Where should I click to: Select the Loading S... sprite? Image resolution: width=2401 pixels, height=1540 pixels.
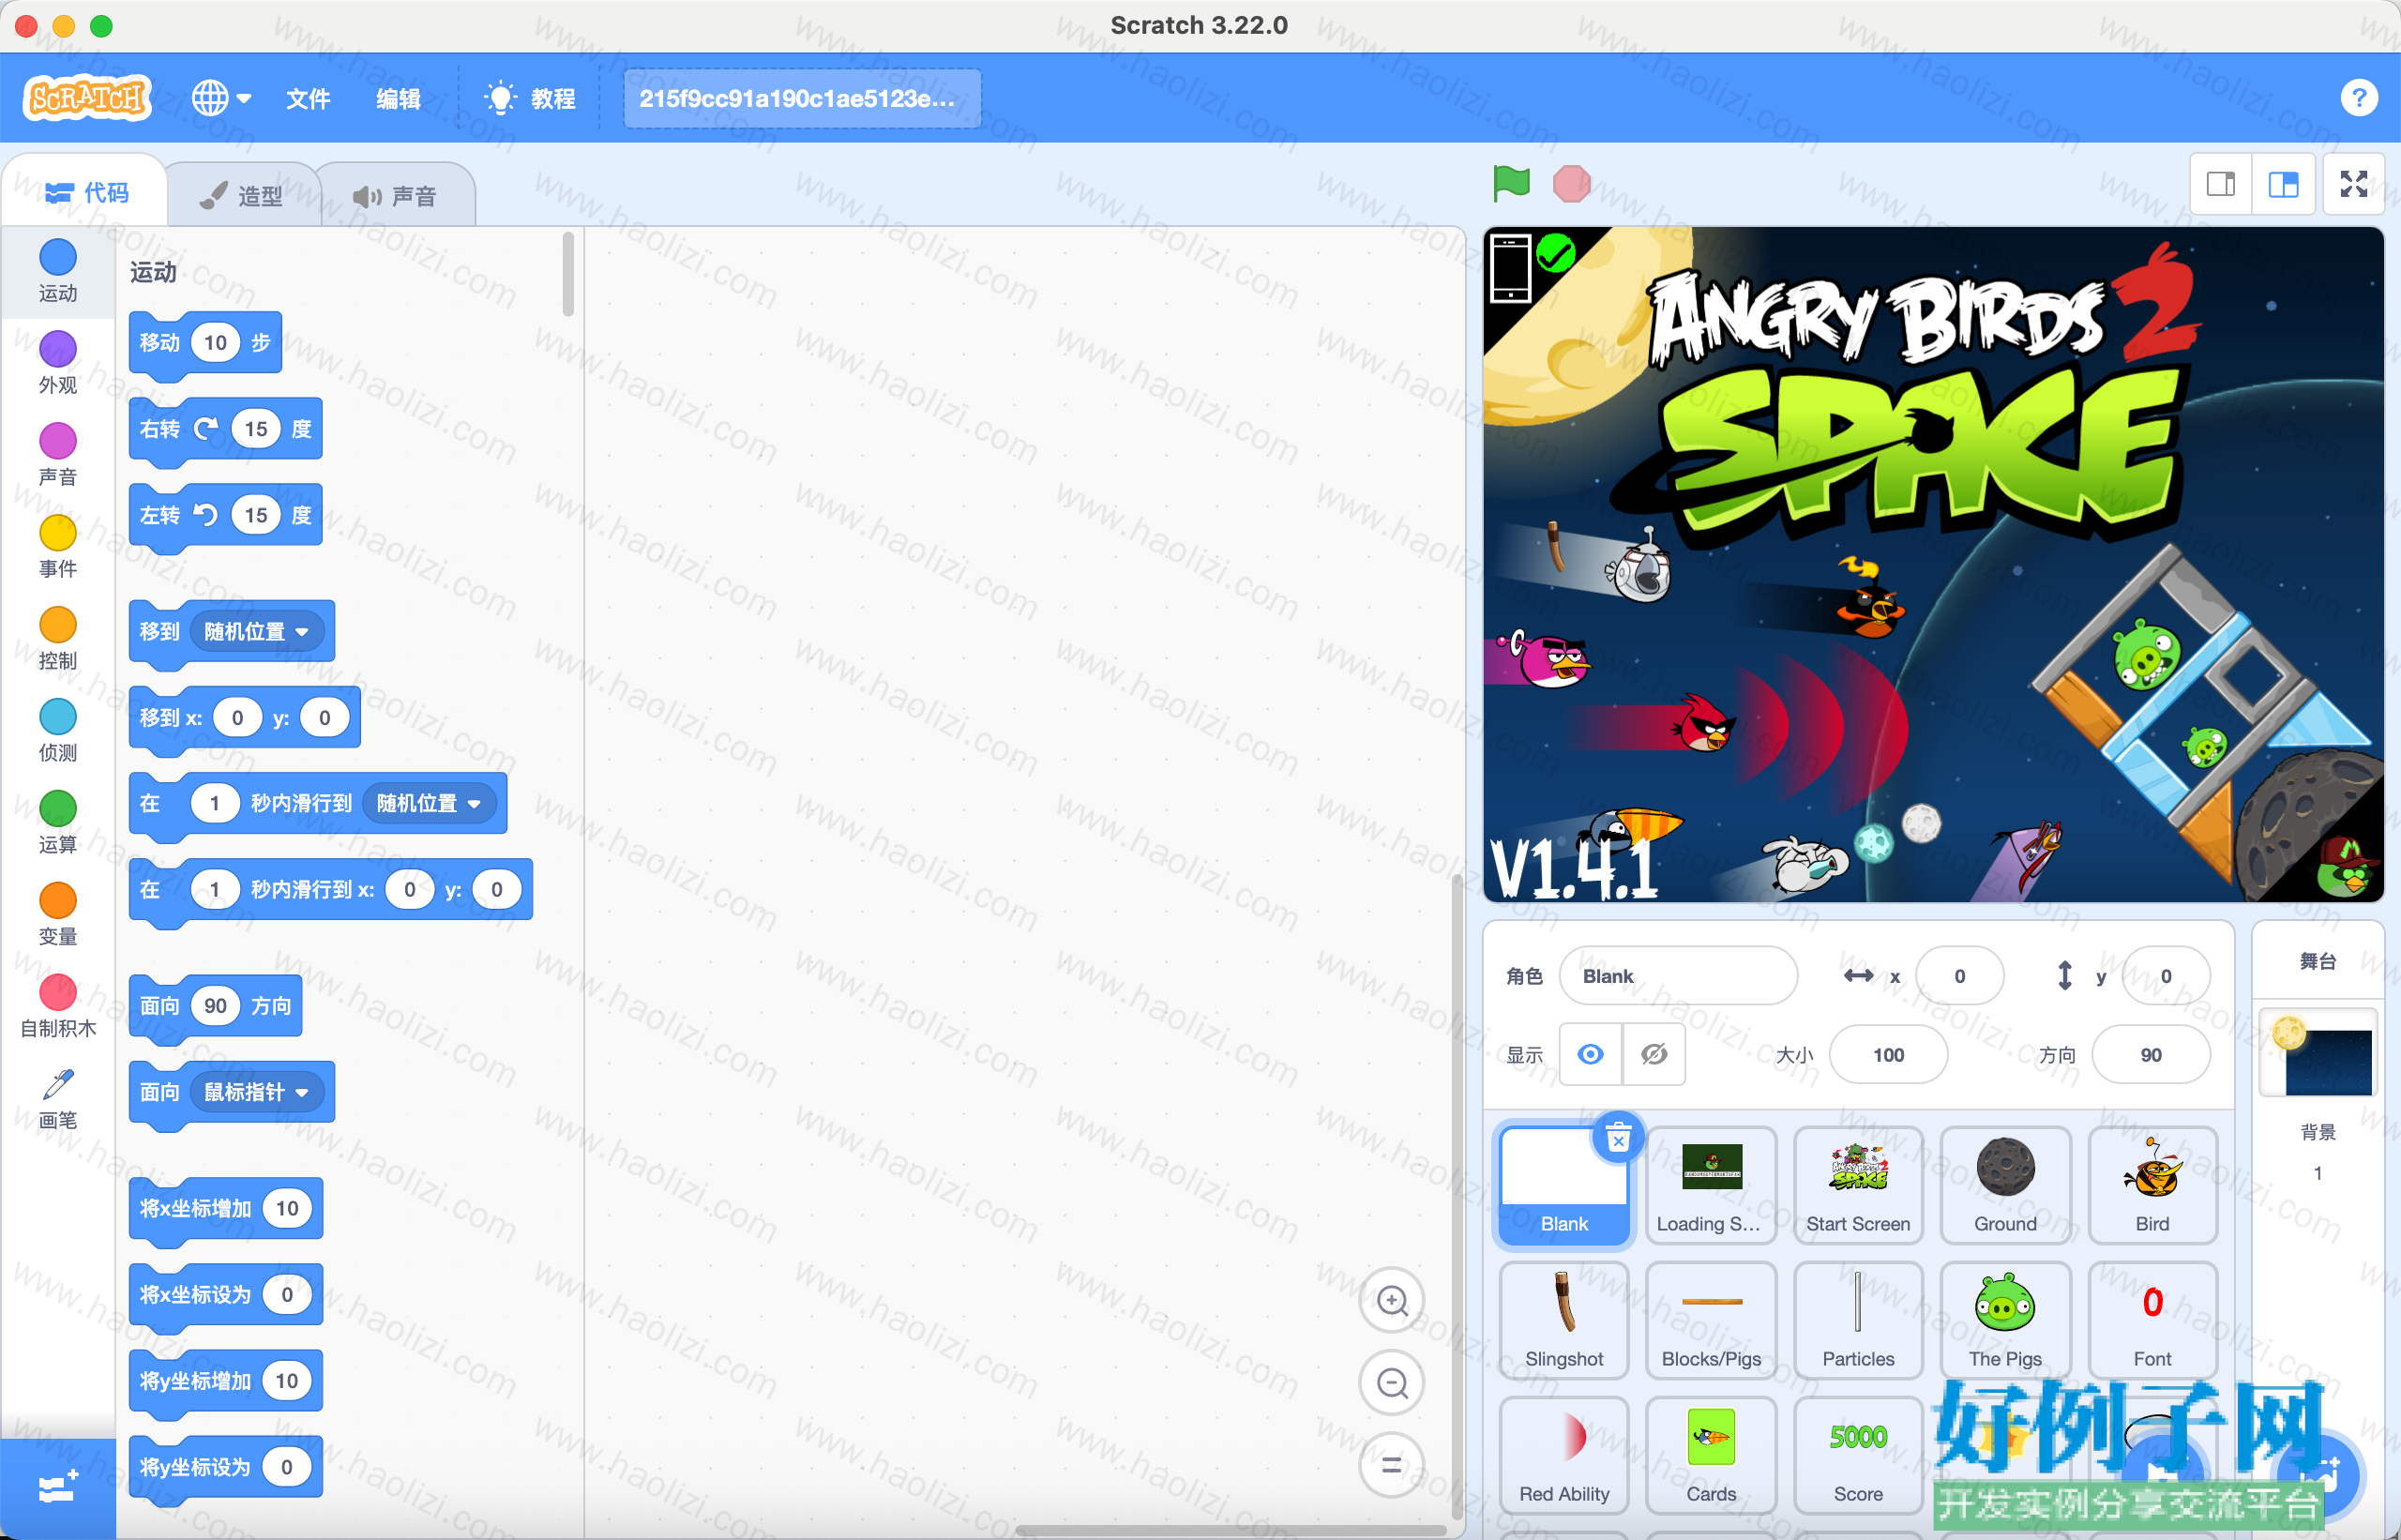1711,1185
